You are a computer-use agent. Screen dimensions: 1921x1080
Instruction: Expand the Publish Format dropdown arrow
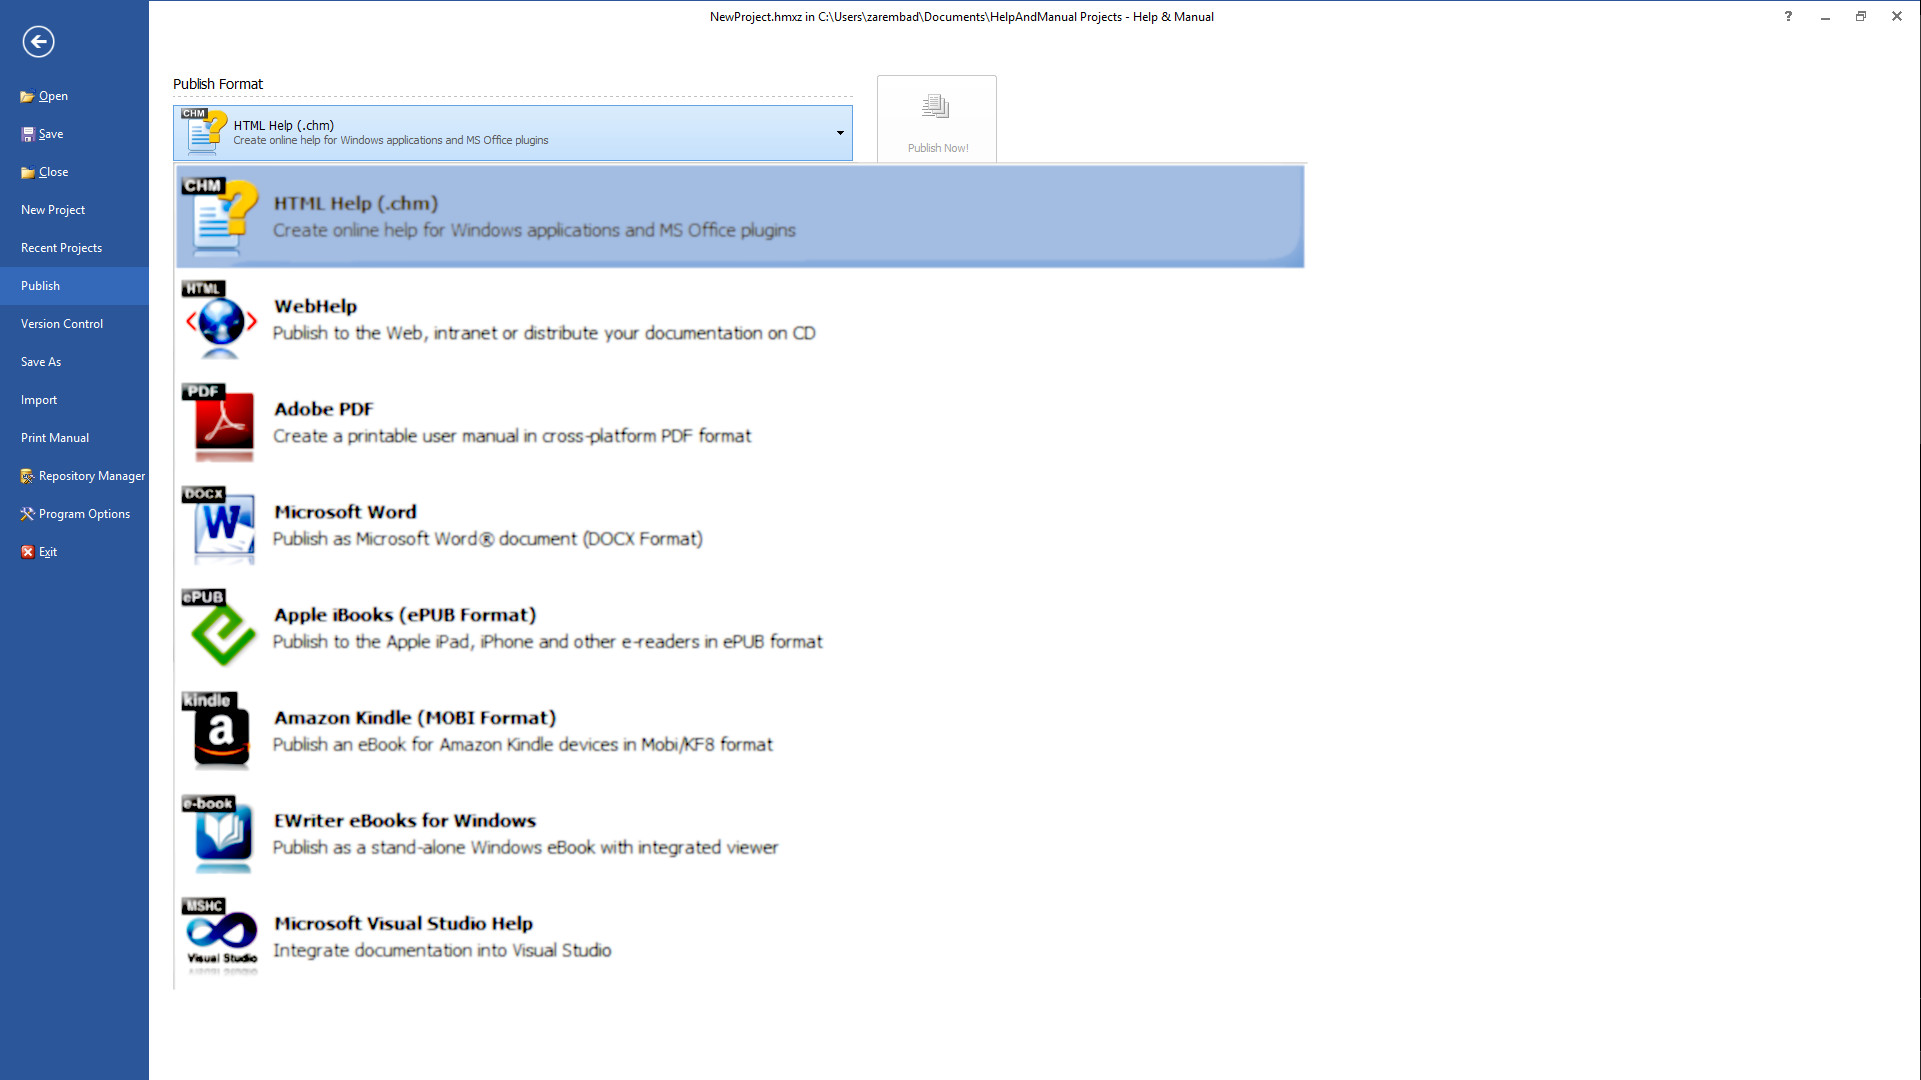click(840, 133)
